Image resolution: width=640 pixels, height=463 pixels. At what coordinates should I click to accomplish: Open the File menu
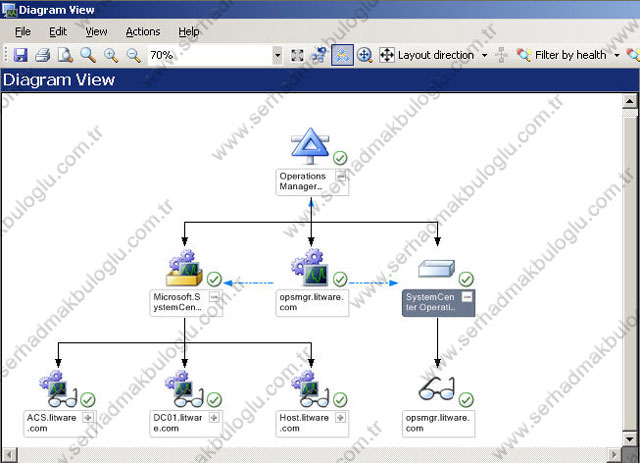pos(23,32)
